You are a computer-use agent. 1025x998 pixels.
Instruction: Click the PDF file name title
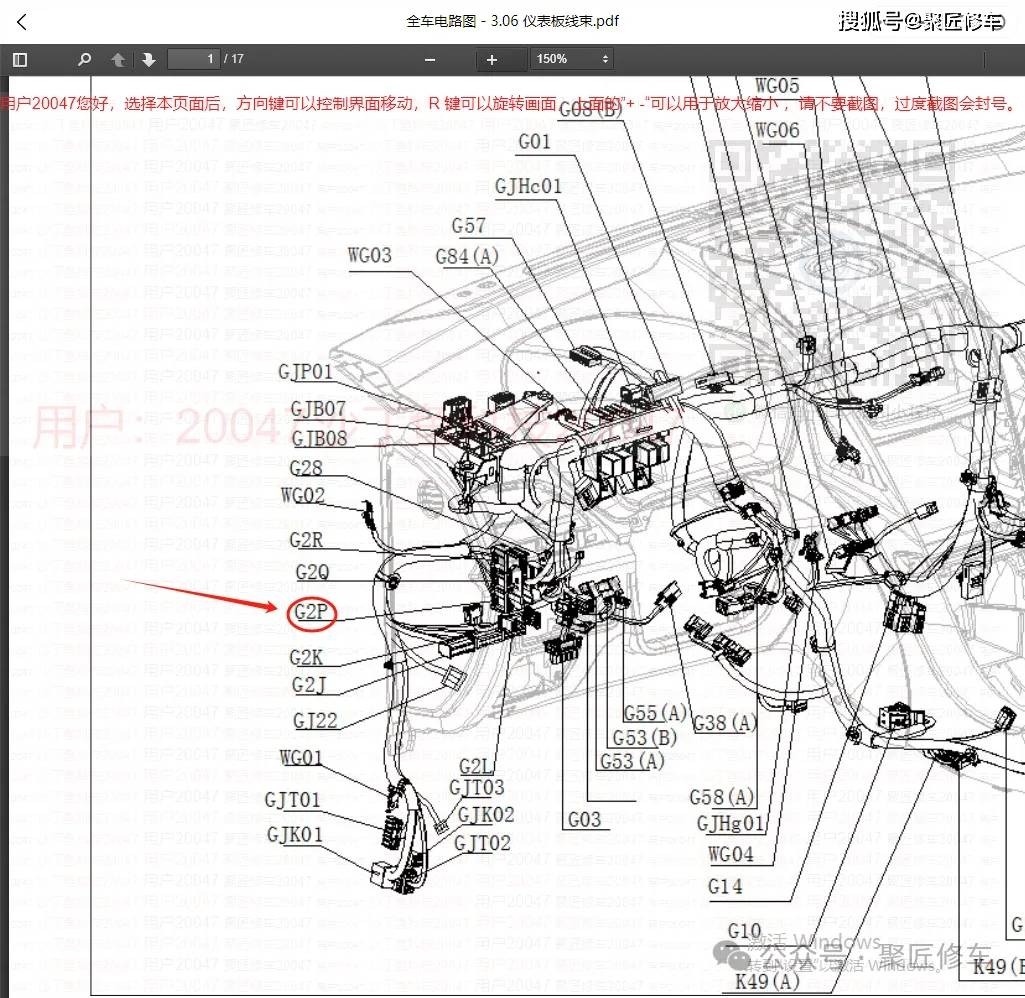512,21
